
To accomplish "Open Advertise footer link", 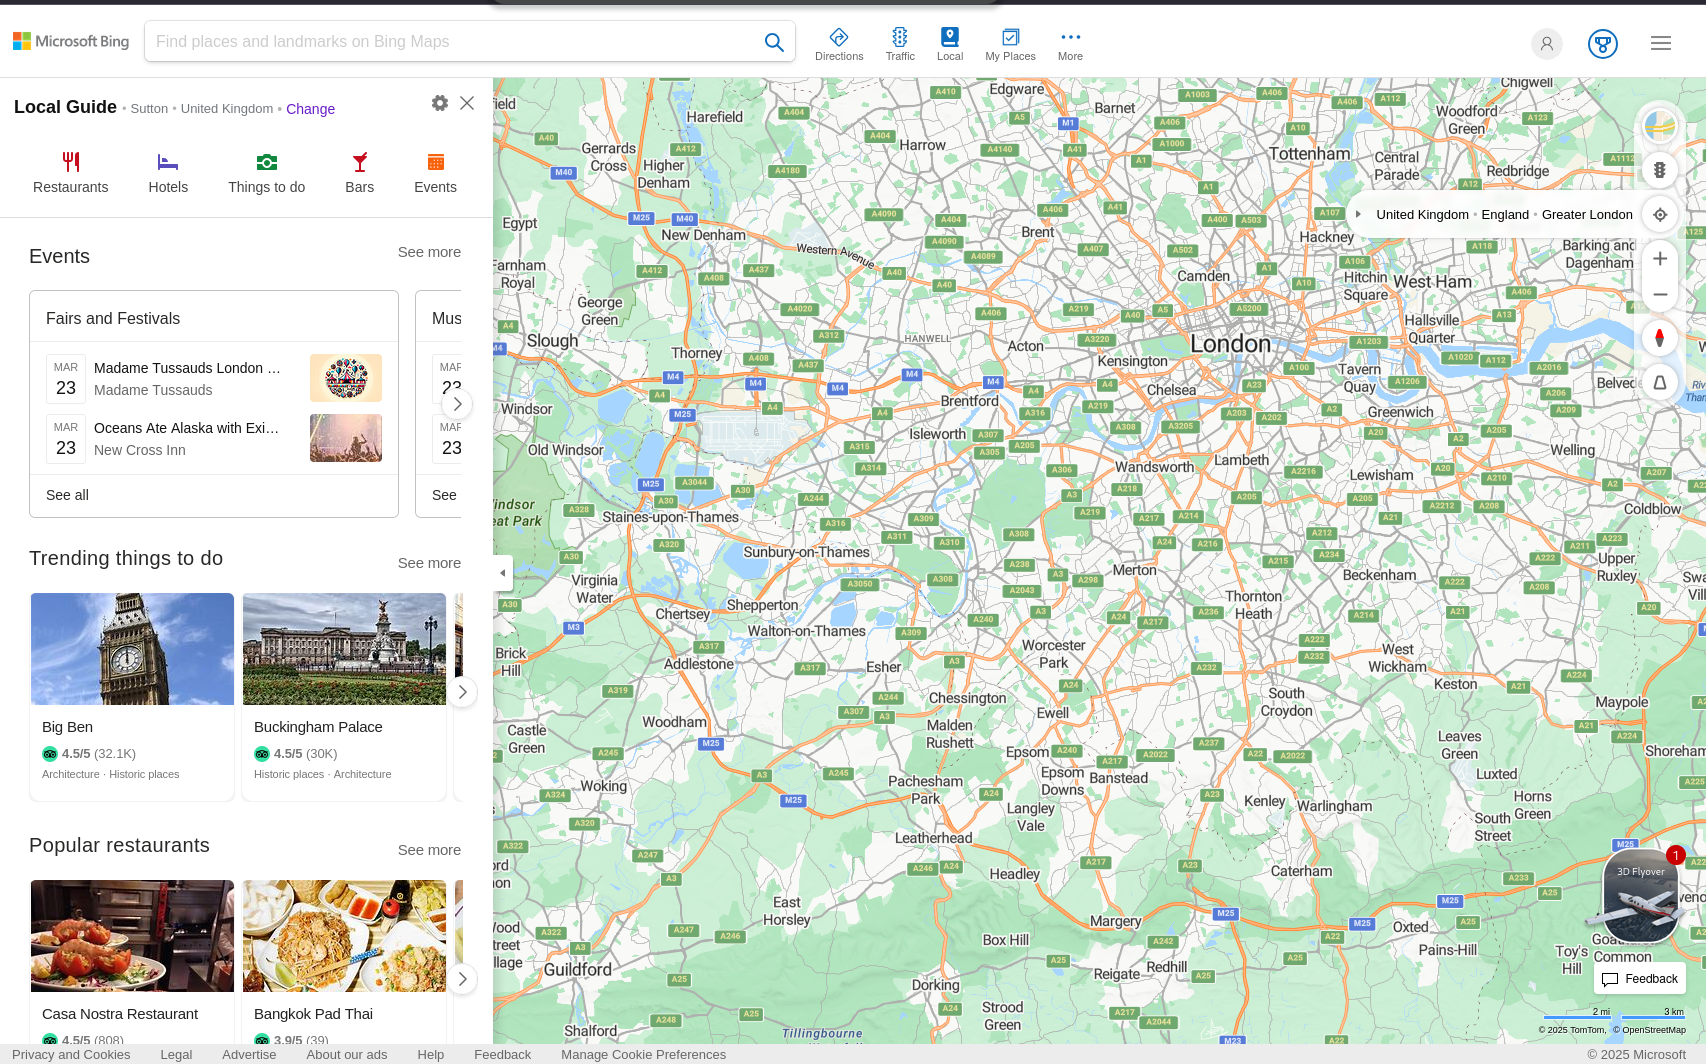I will coord(249,1054).
